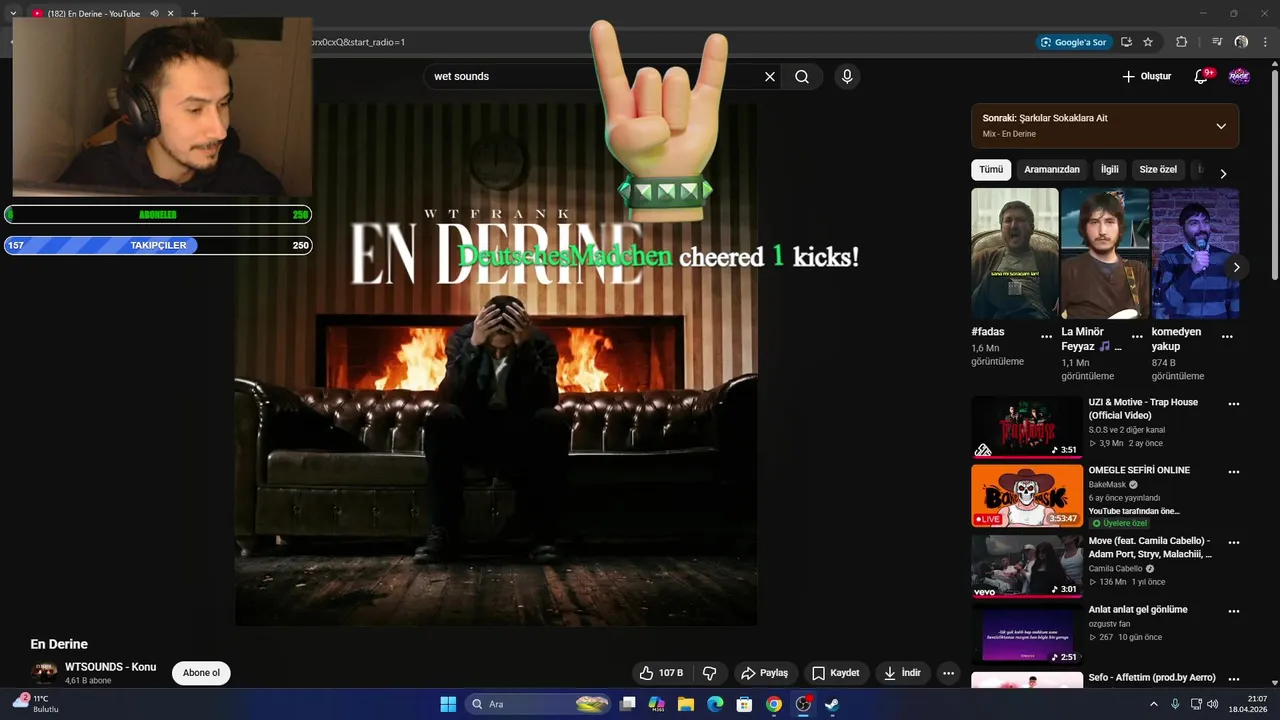Open File Explorer from the taskbar

(x=686, y=704)
